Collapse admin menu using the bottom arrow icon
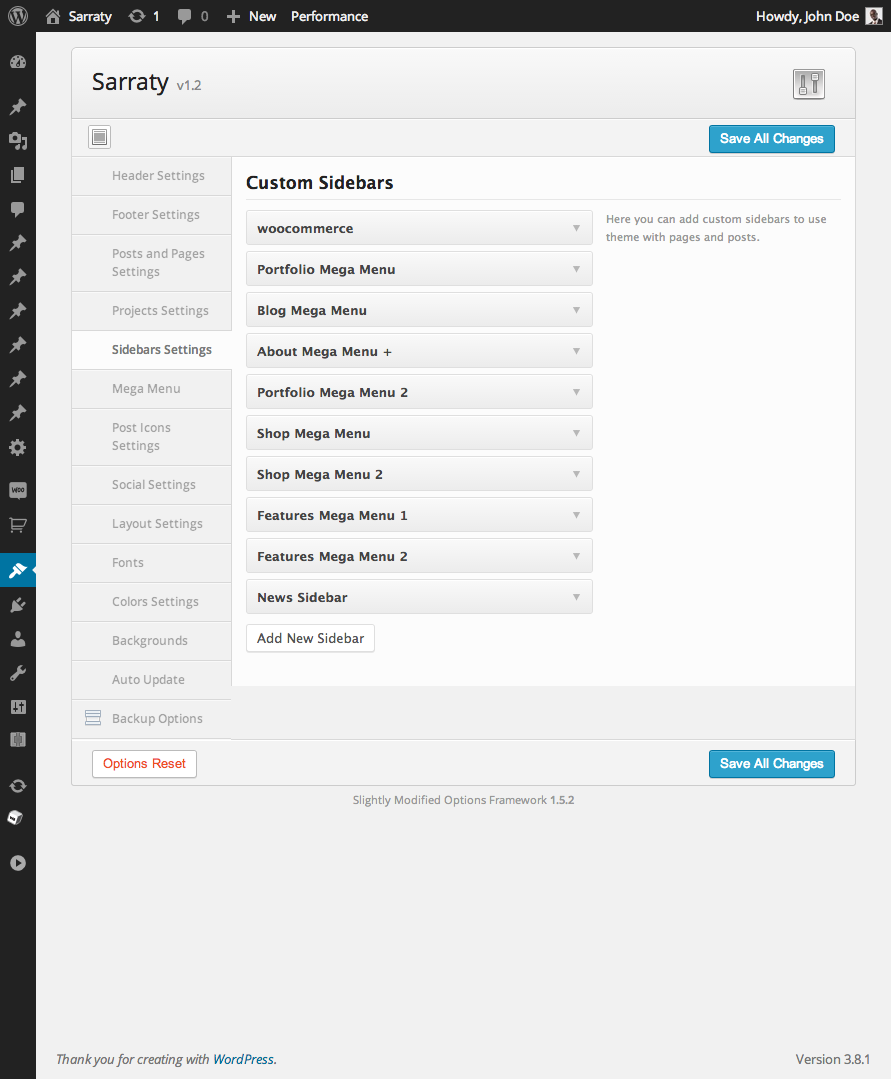The image size is (891, 1079). [17, 863]
